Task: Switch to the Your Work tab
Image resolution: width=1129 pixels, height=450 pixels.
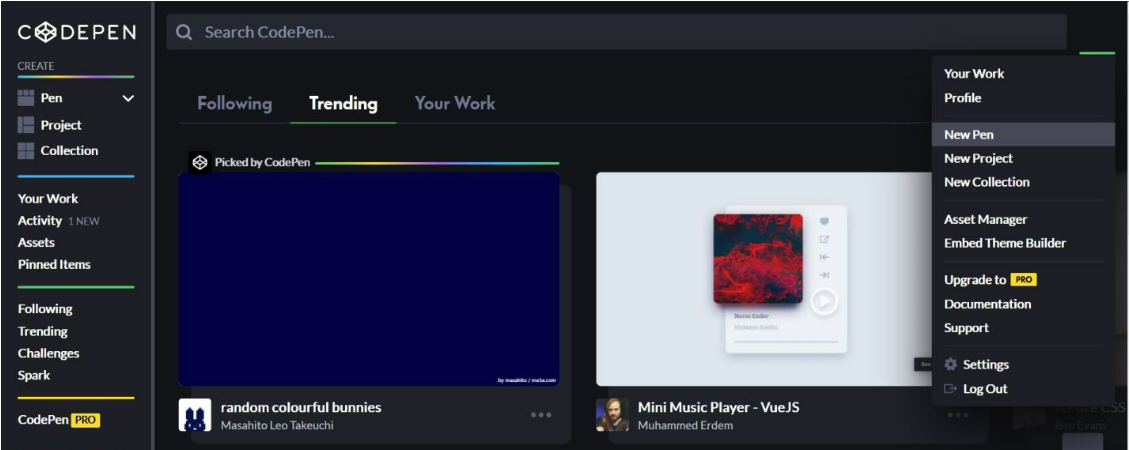Action: click(x=455, y=103)
